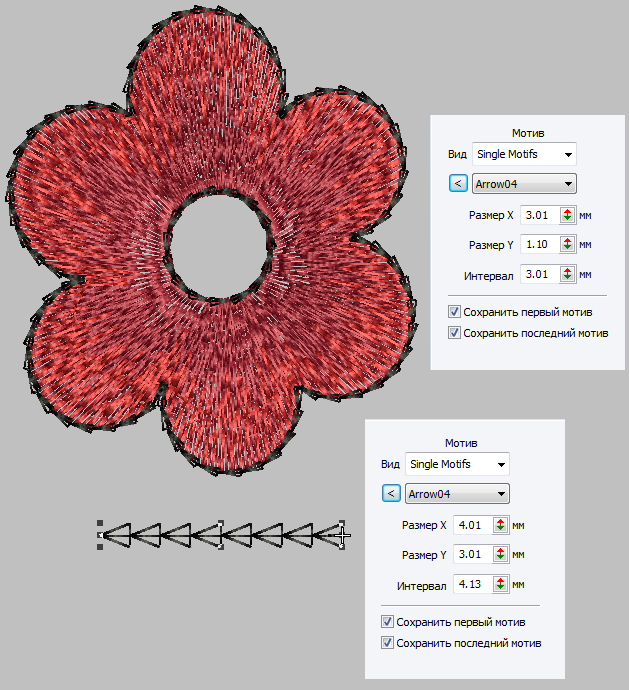
Task: Click the Размер X input field showing 4.01
Action: tap(471, 524)
